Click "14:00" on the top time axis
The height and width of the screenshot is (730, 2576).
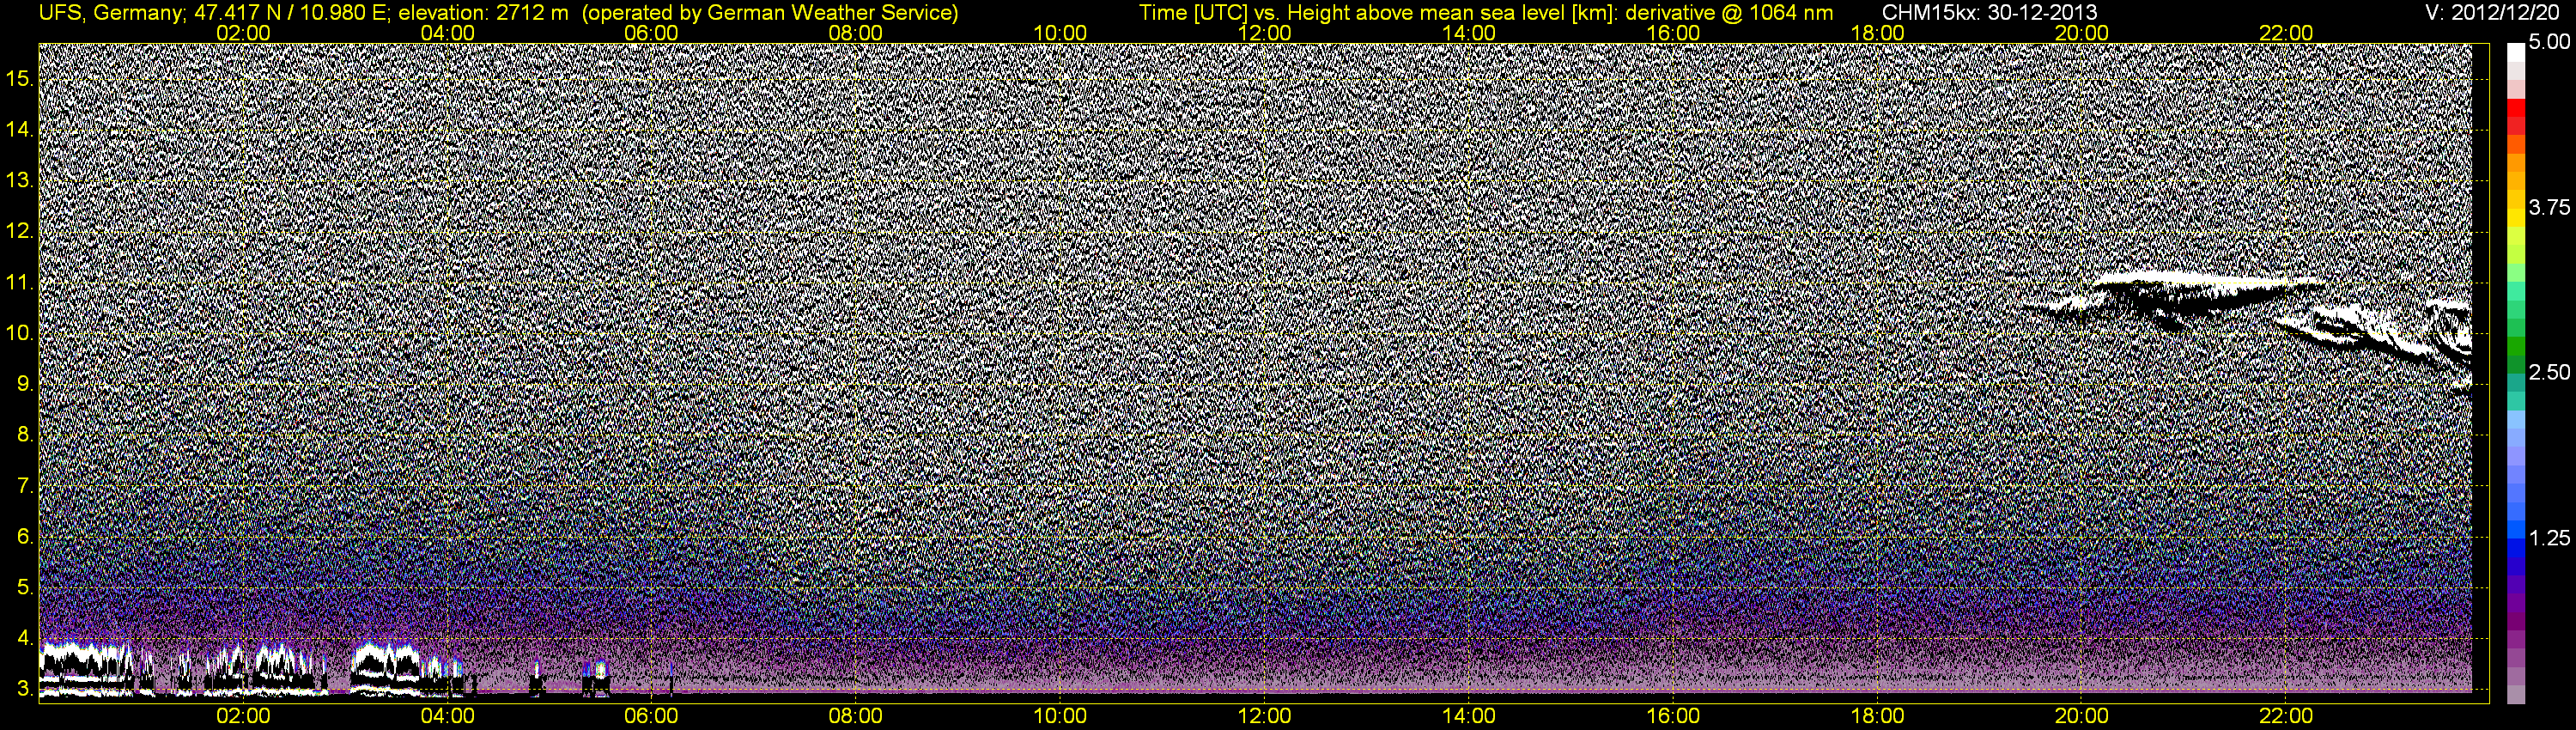[x=1469, y=33]
